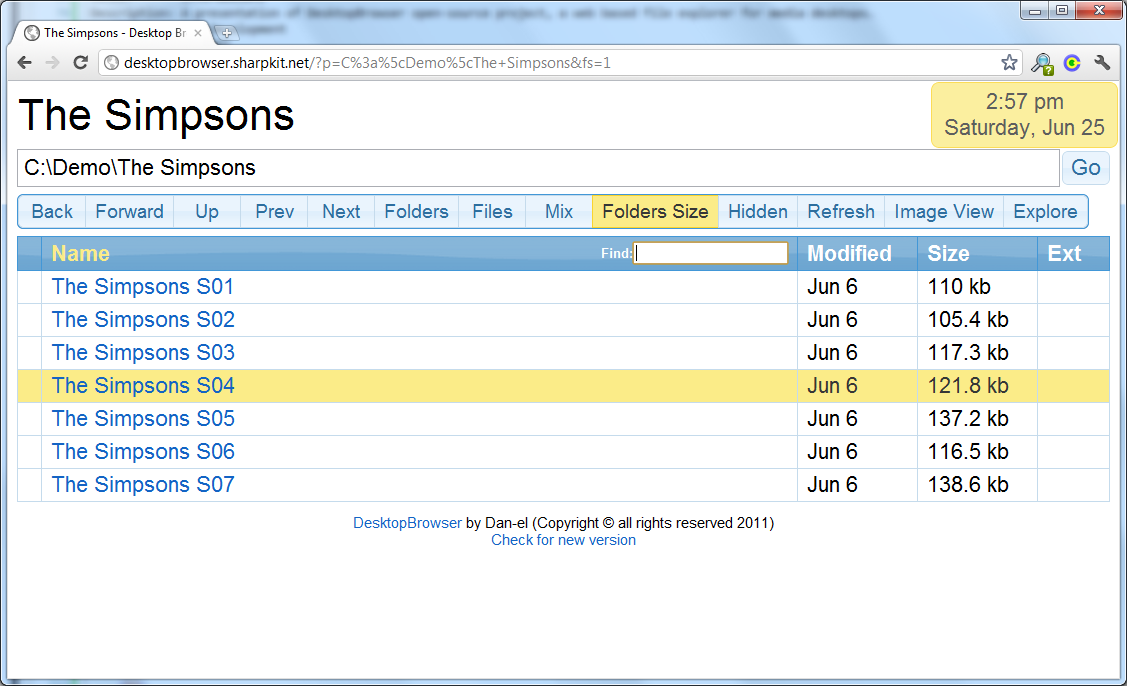Open The Simpsons S05 folder
1127x686 pixels.
click(x=142, y=419)
